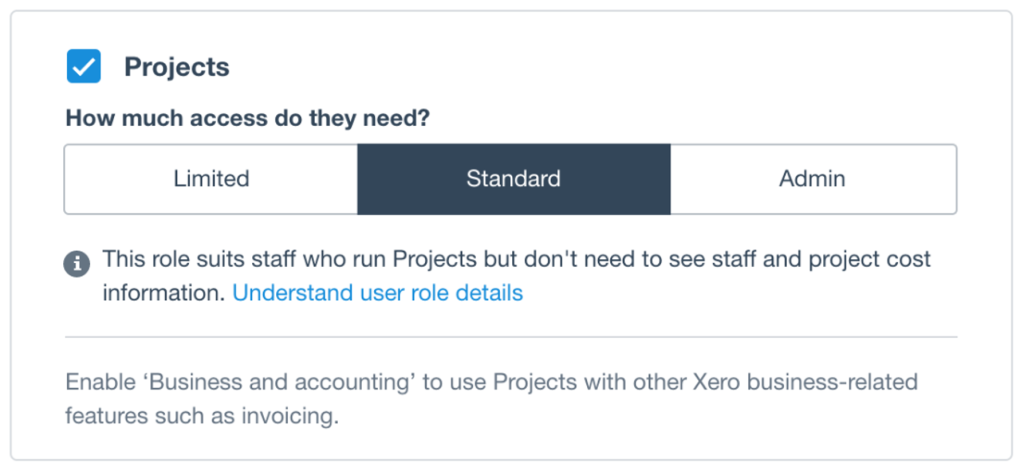This screenshot has height=471, width=1024.
Task: Click the 'How much access do they need?' heading
Action: (x=248, y=119)
